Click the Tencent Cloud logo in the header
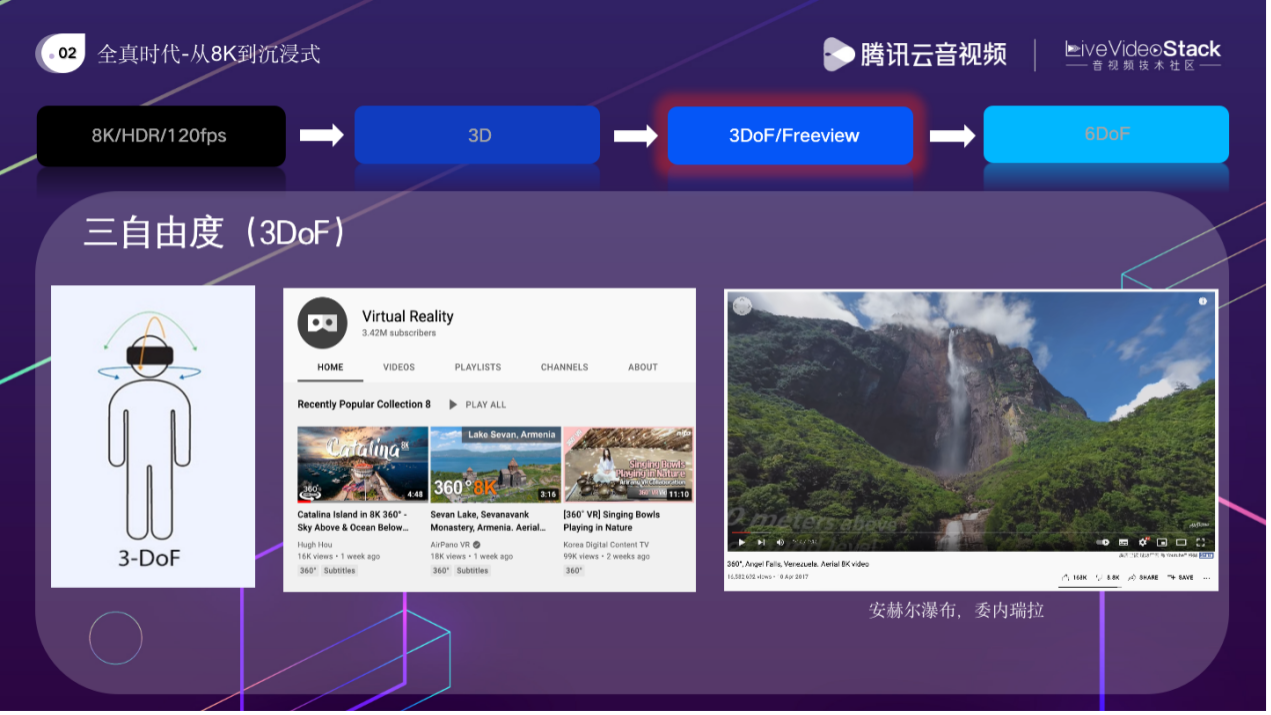 pyautogui.click(x=914, y=54)
